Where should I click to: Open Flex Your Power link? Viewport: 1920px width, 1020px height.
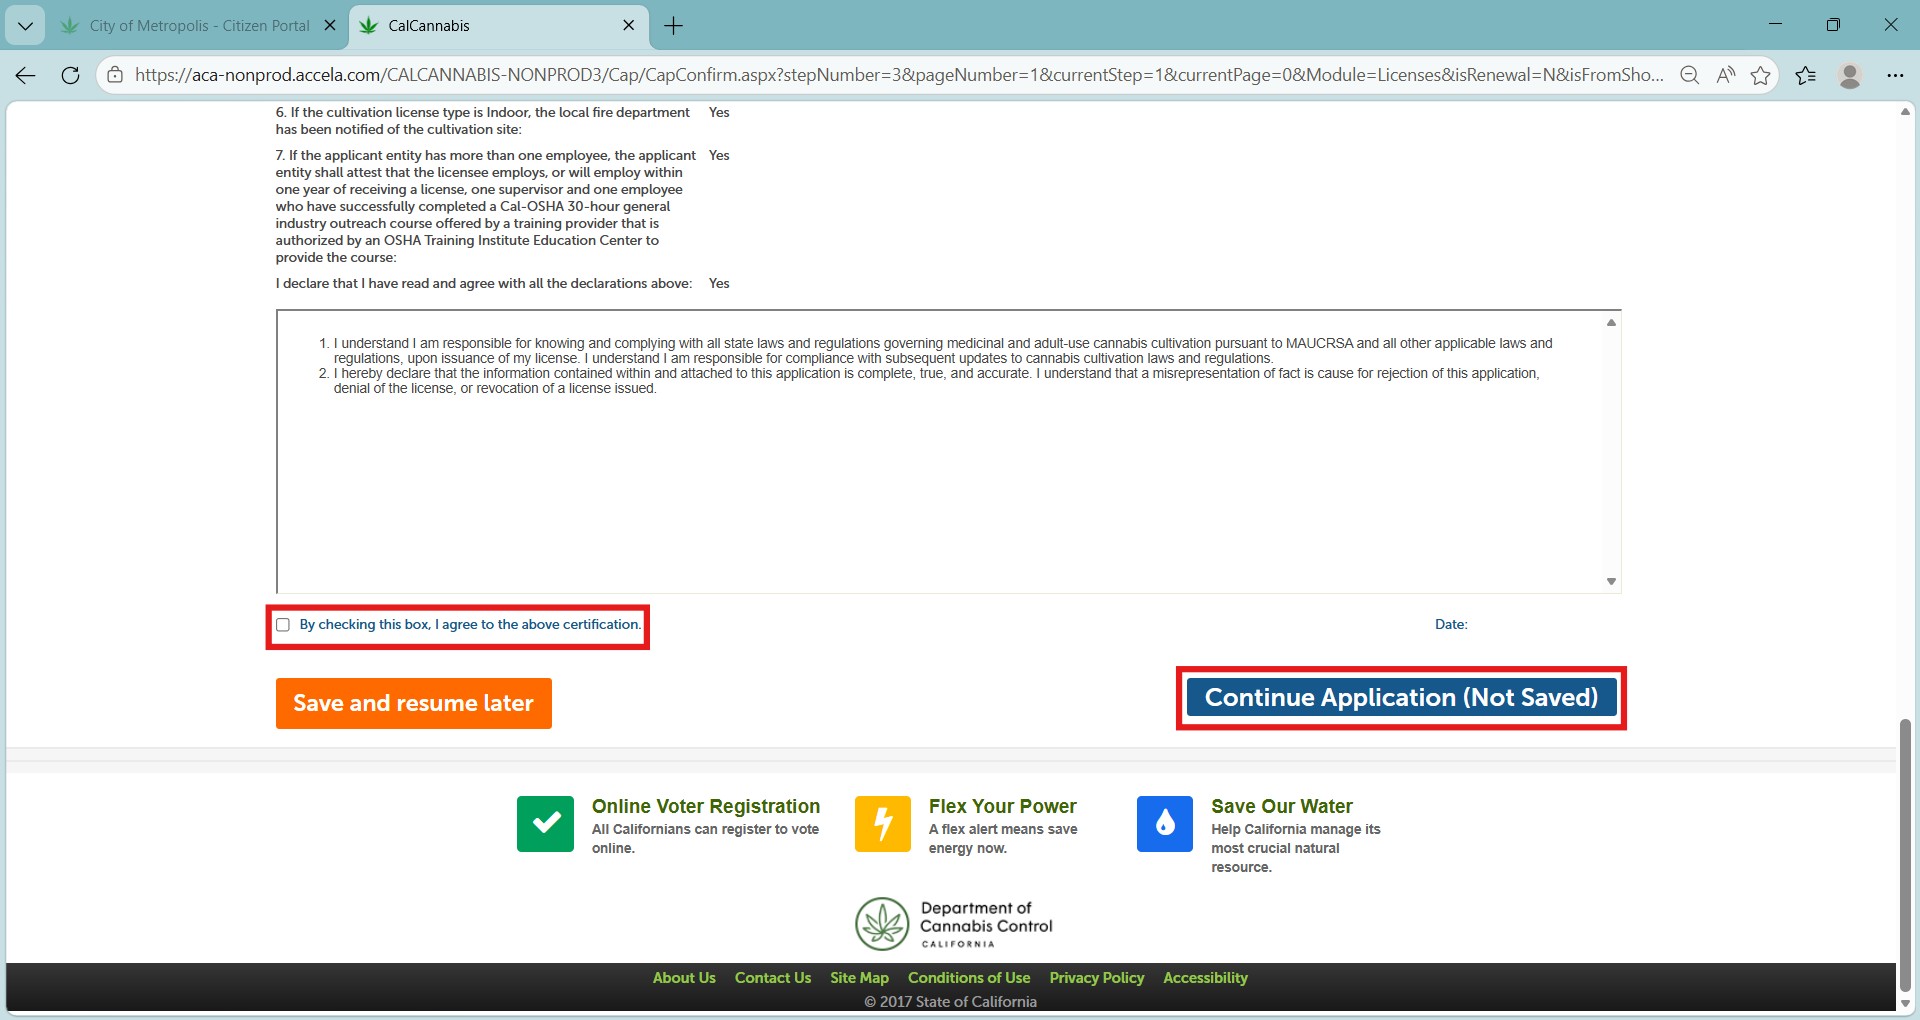pyautogui.click(x=1002, y=806)
